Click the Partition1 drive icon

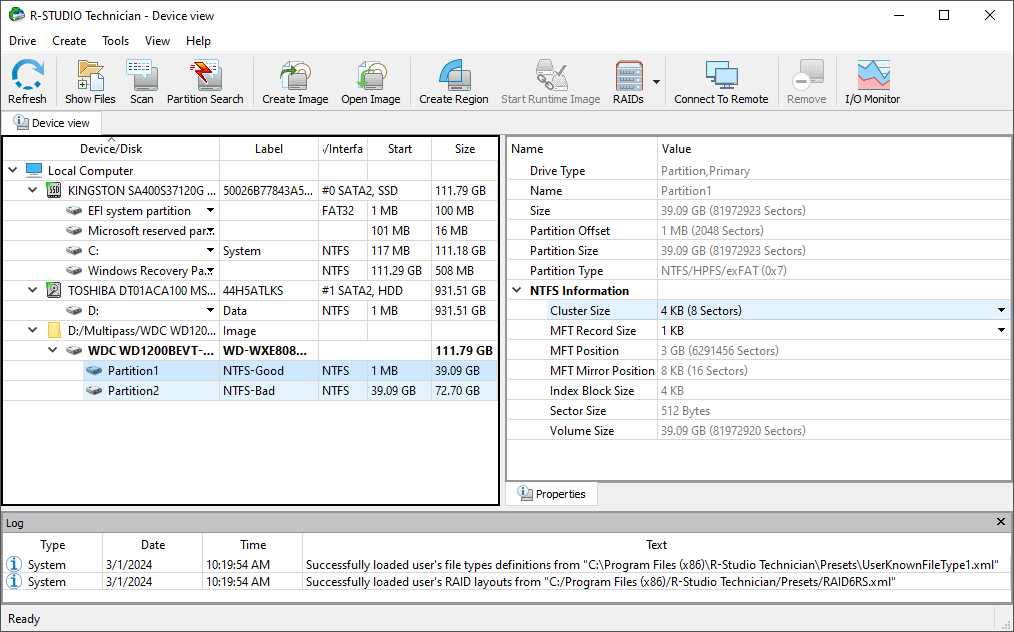pos(94,371)
